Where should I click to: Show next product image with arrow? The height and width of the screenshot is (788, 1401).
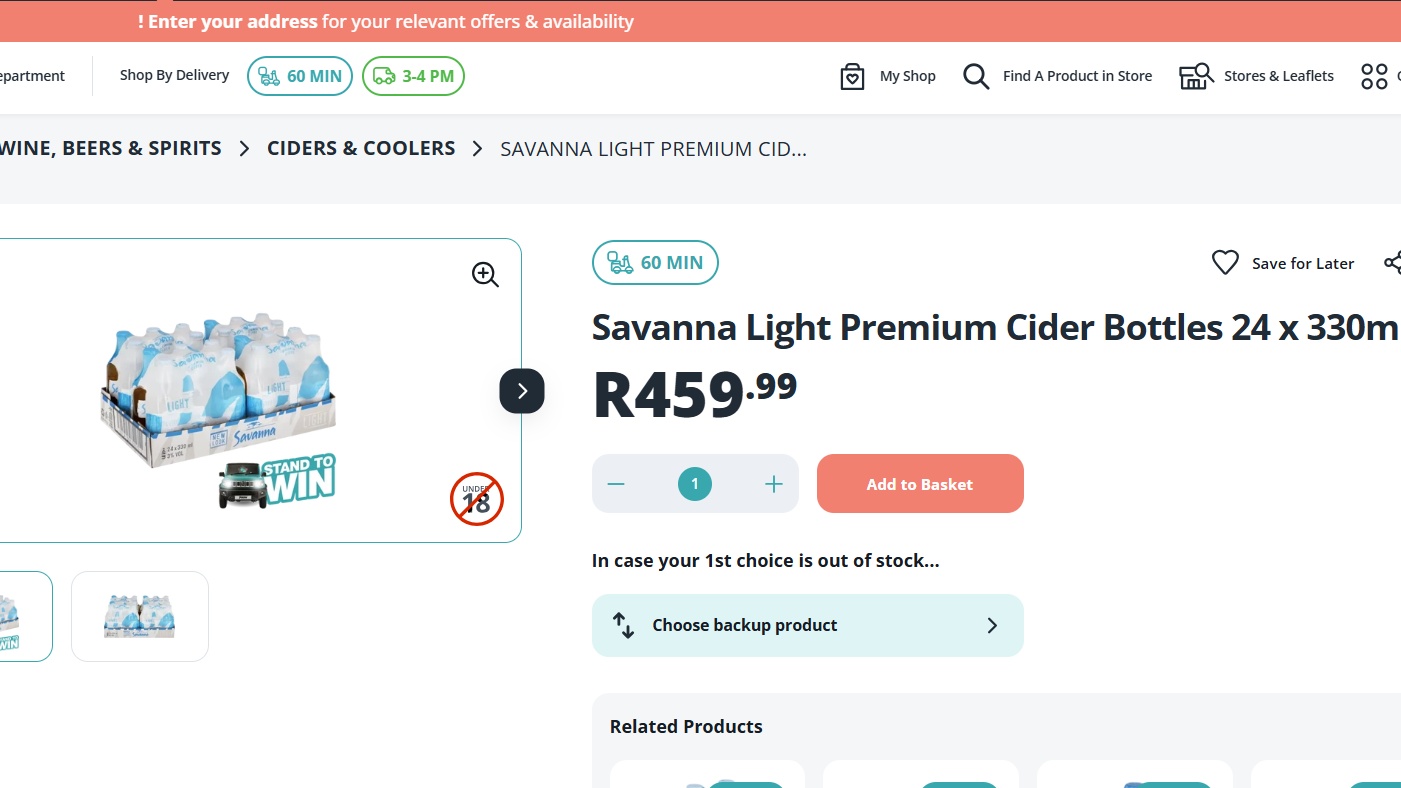point(522,391)
